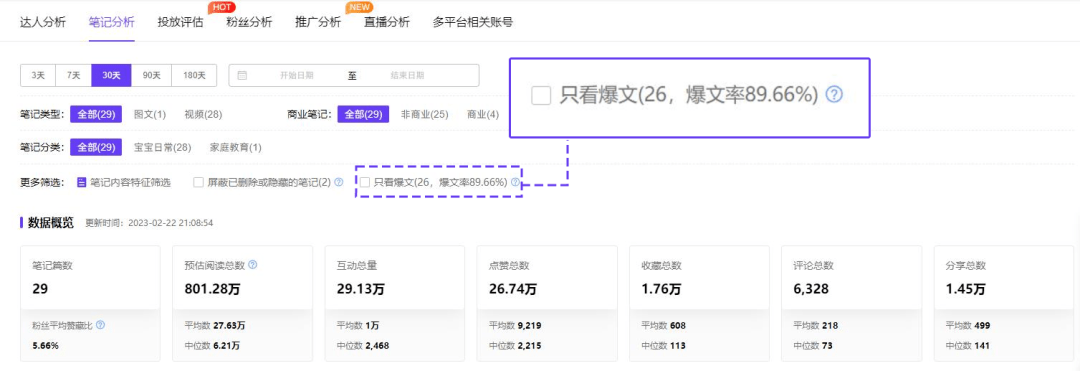Screen dimensions: 1080x371
Task: Select the 180天 time range
Action: pos(194,76)
